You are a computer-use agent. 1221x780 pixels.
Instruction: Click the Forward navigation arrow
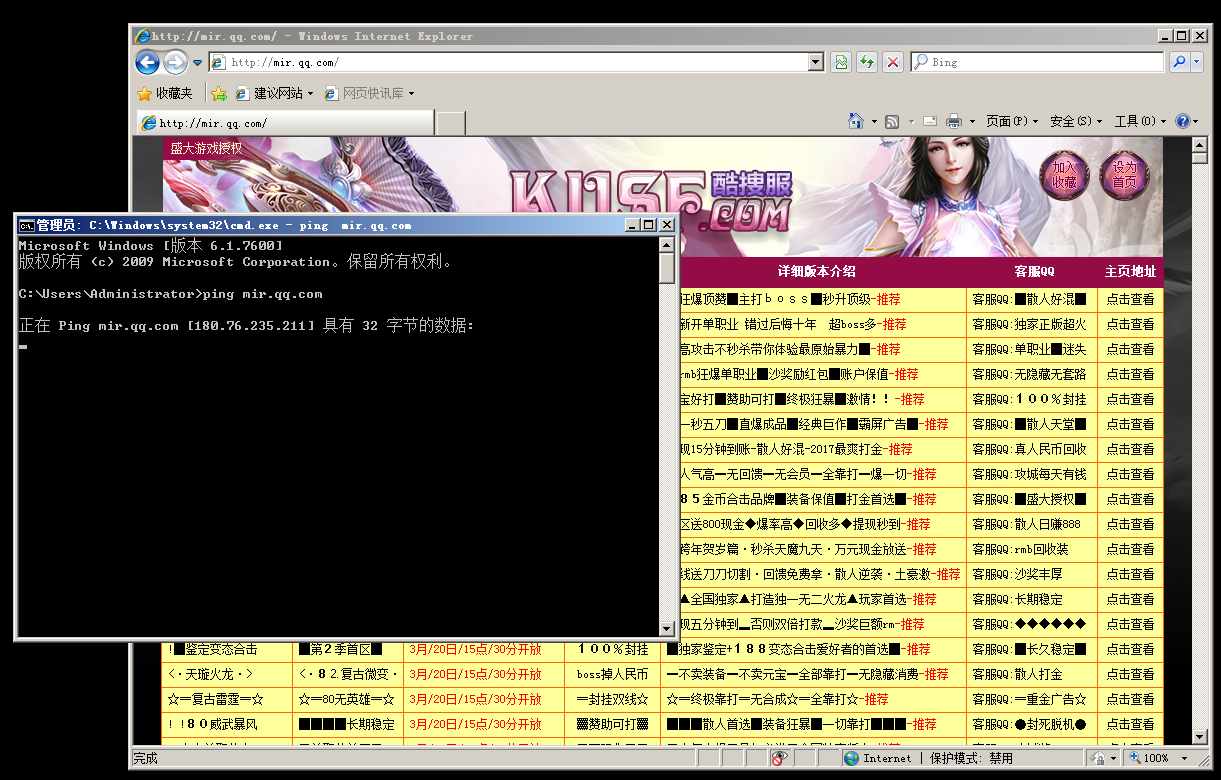pos(175,62)
